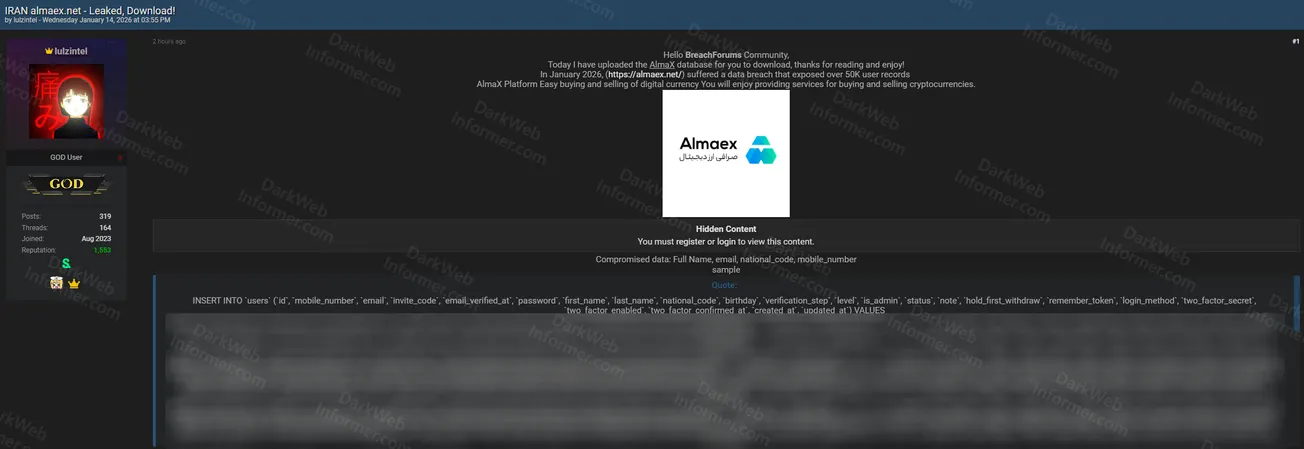Open the lulzintel avatar image

click(66, 102)
